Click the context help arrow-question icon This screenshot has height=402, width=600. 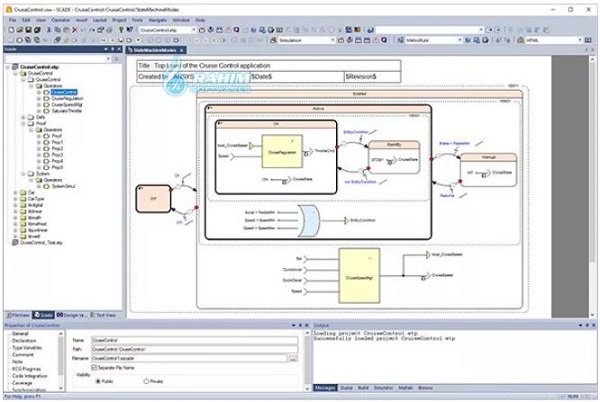pos(130,29)
